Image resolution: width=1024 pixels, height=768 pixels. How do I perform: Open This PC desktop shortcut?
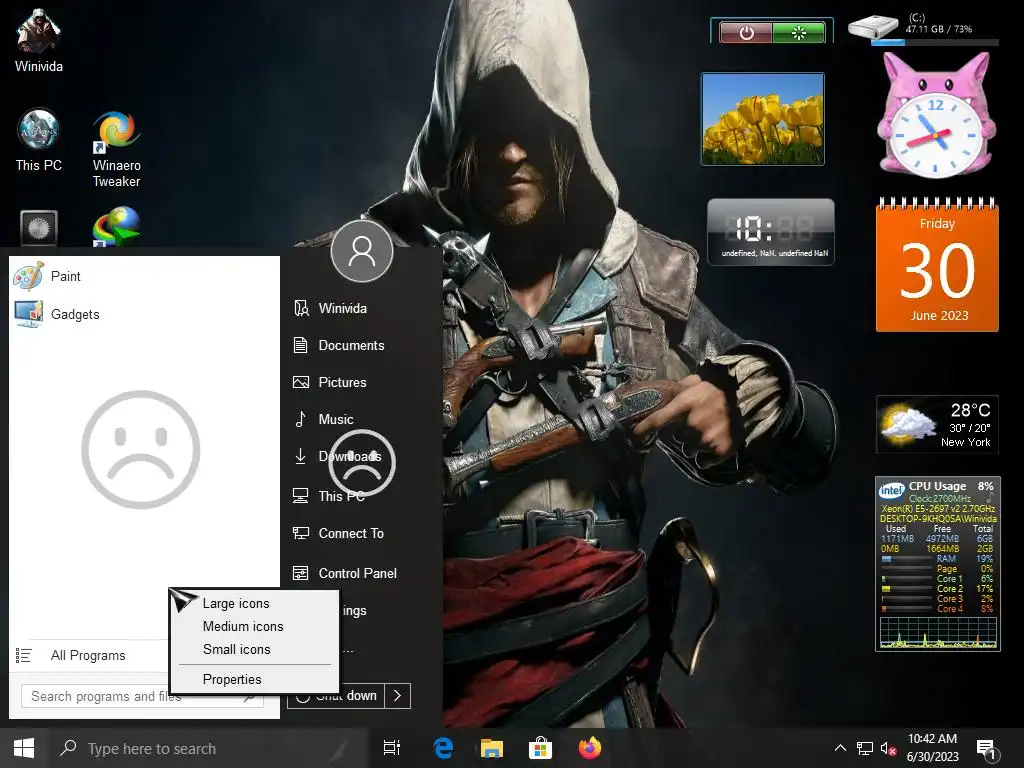(x=39, y=140)
